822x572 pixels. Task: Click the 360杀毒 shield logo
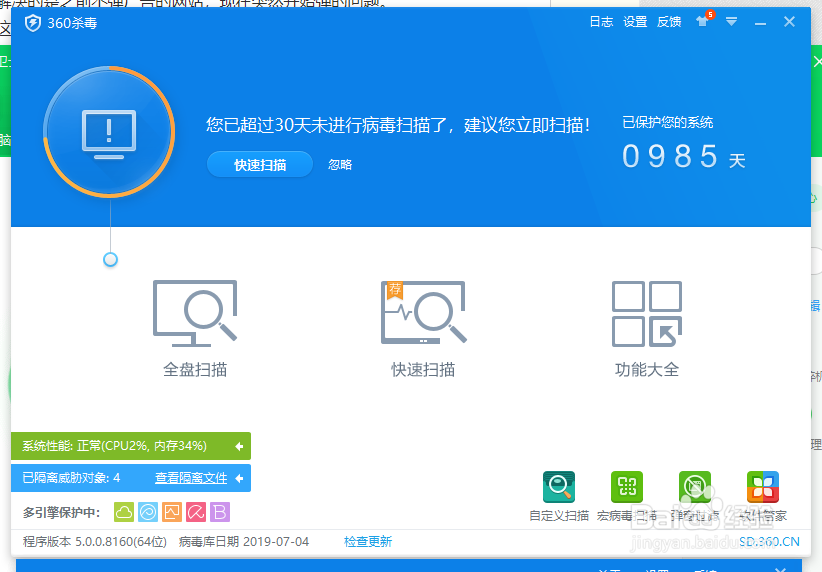(33, 23)
